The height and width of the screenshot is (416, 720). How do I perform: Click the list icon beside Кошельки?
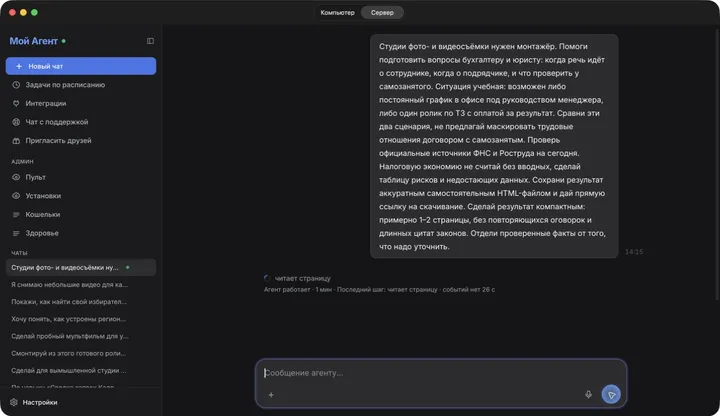16,214
